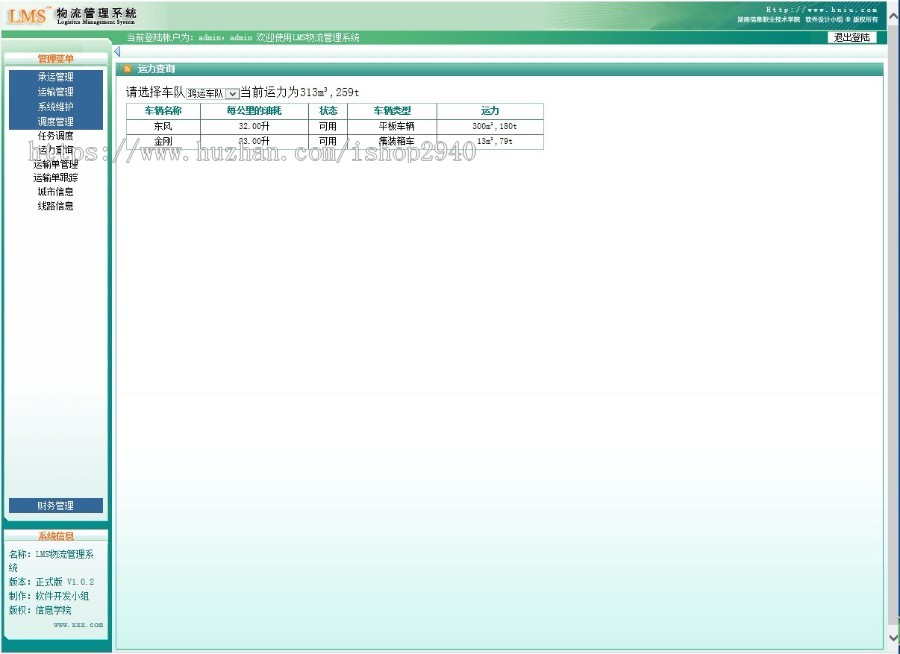Click the 管理菜单 panel header
900x654 pixels.
click(56, 59)
